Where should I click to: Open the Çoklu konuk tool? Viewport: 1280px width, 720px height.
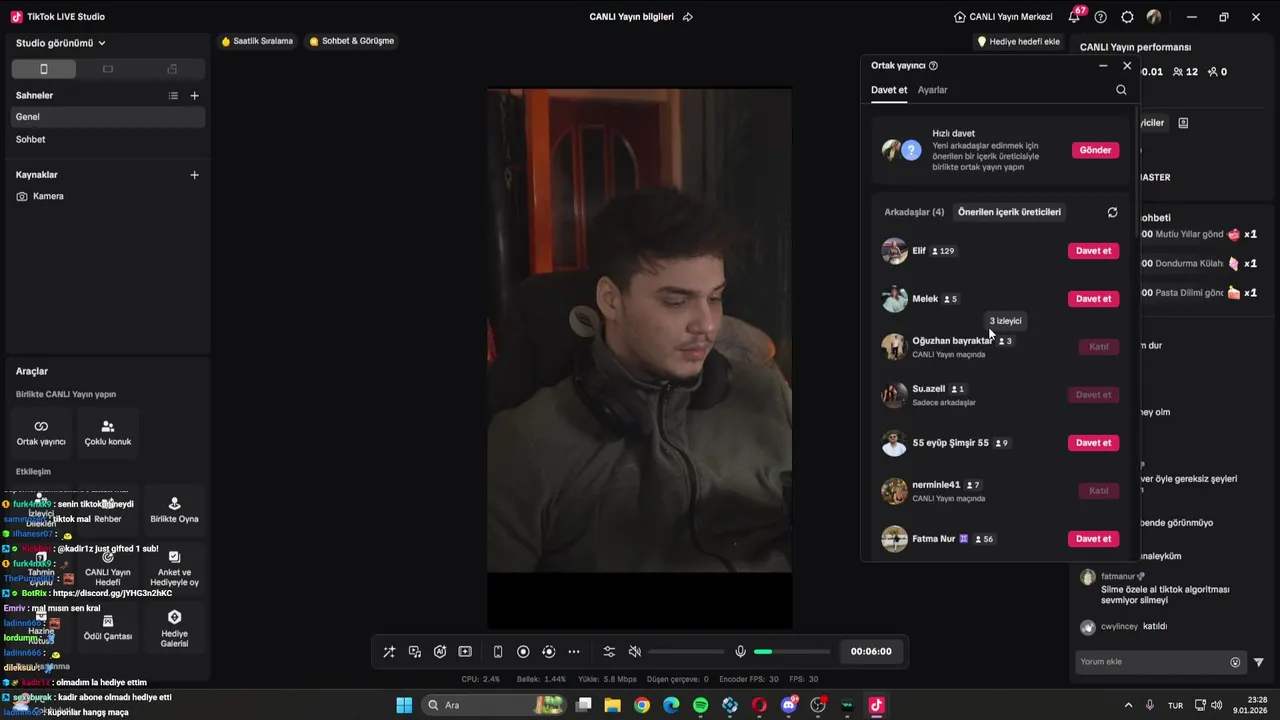(x=108, y=433)
